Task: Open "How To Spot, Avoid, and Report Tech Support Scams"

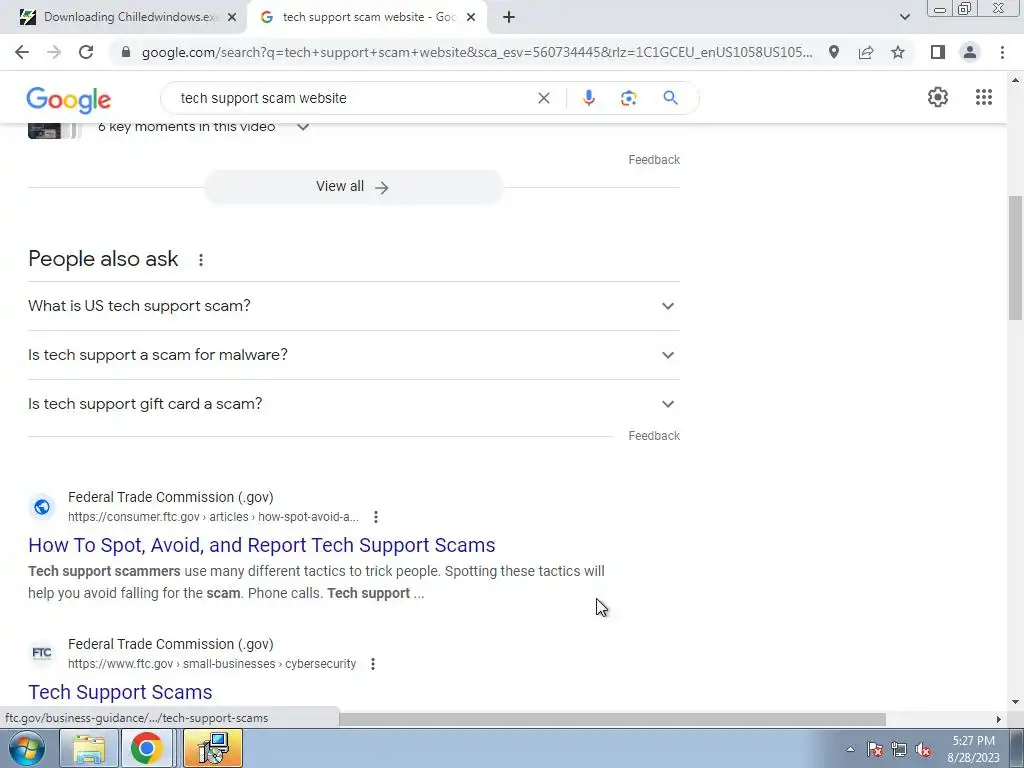Action: (x=262, y=545)
